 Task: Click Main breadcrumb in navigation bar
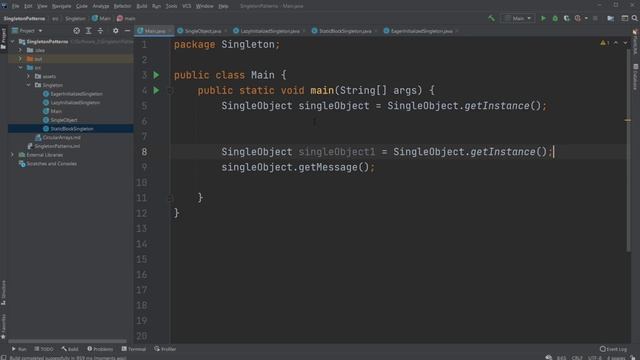coord(101,18)
